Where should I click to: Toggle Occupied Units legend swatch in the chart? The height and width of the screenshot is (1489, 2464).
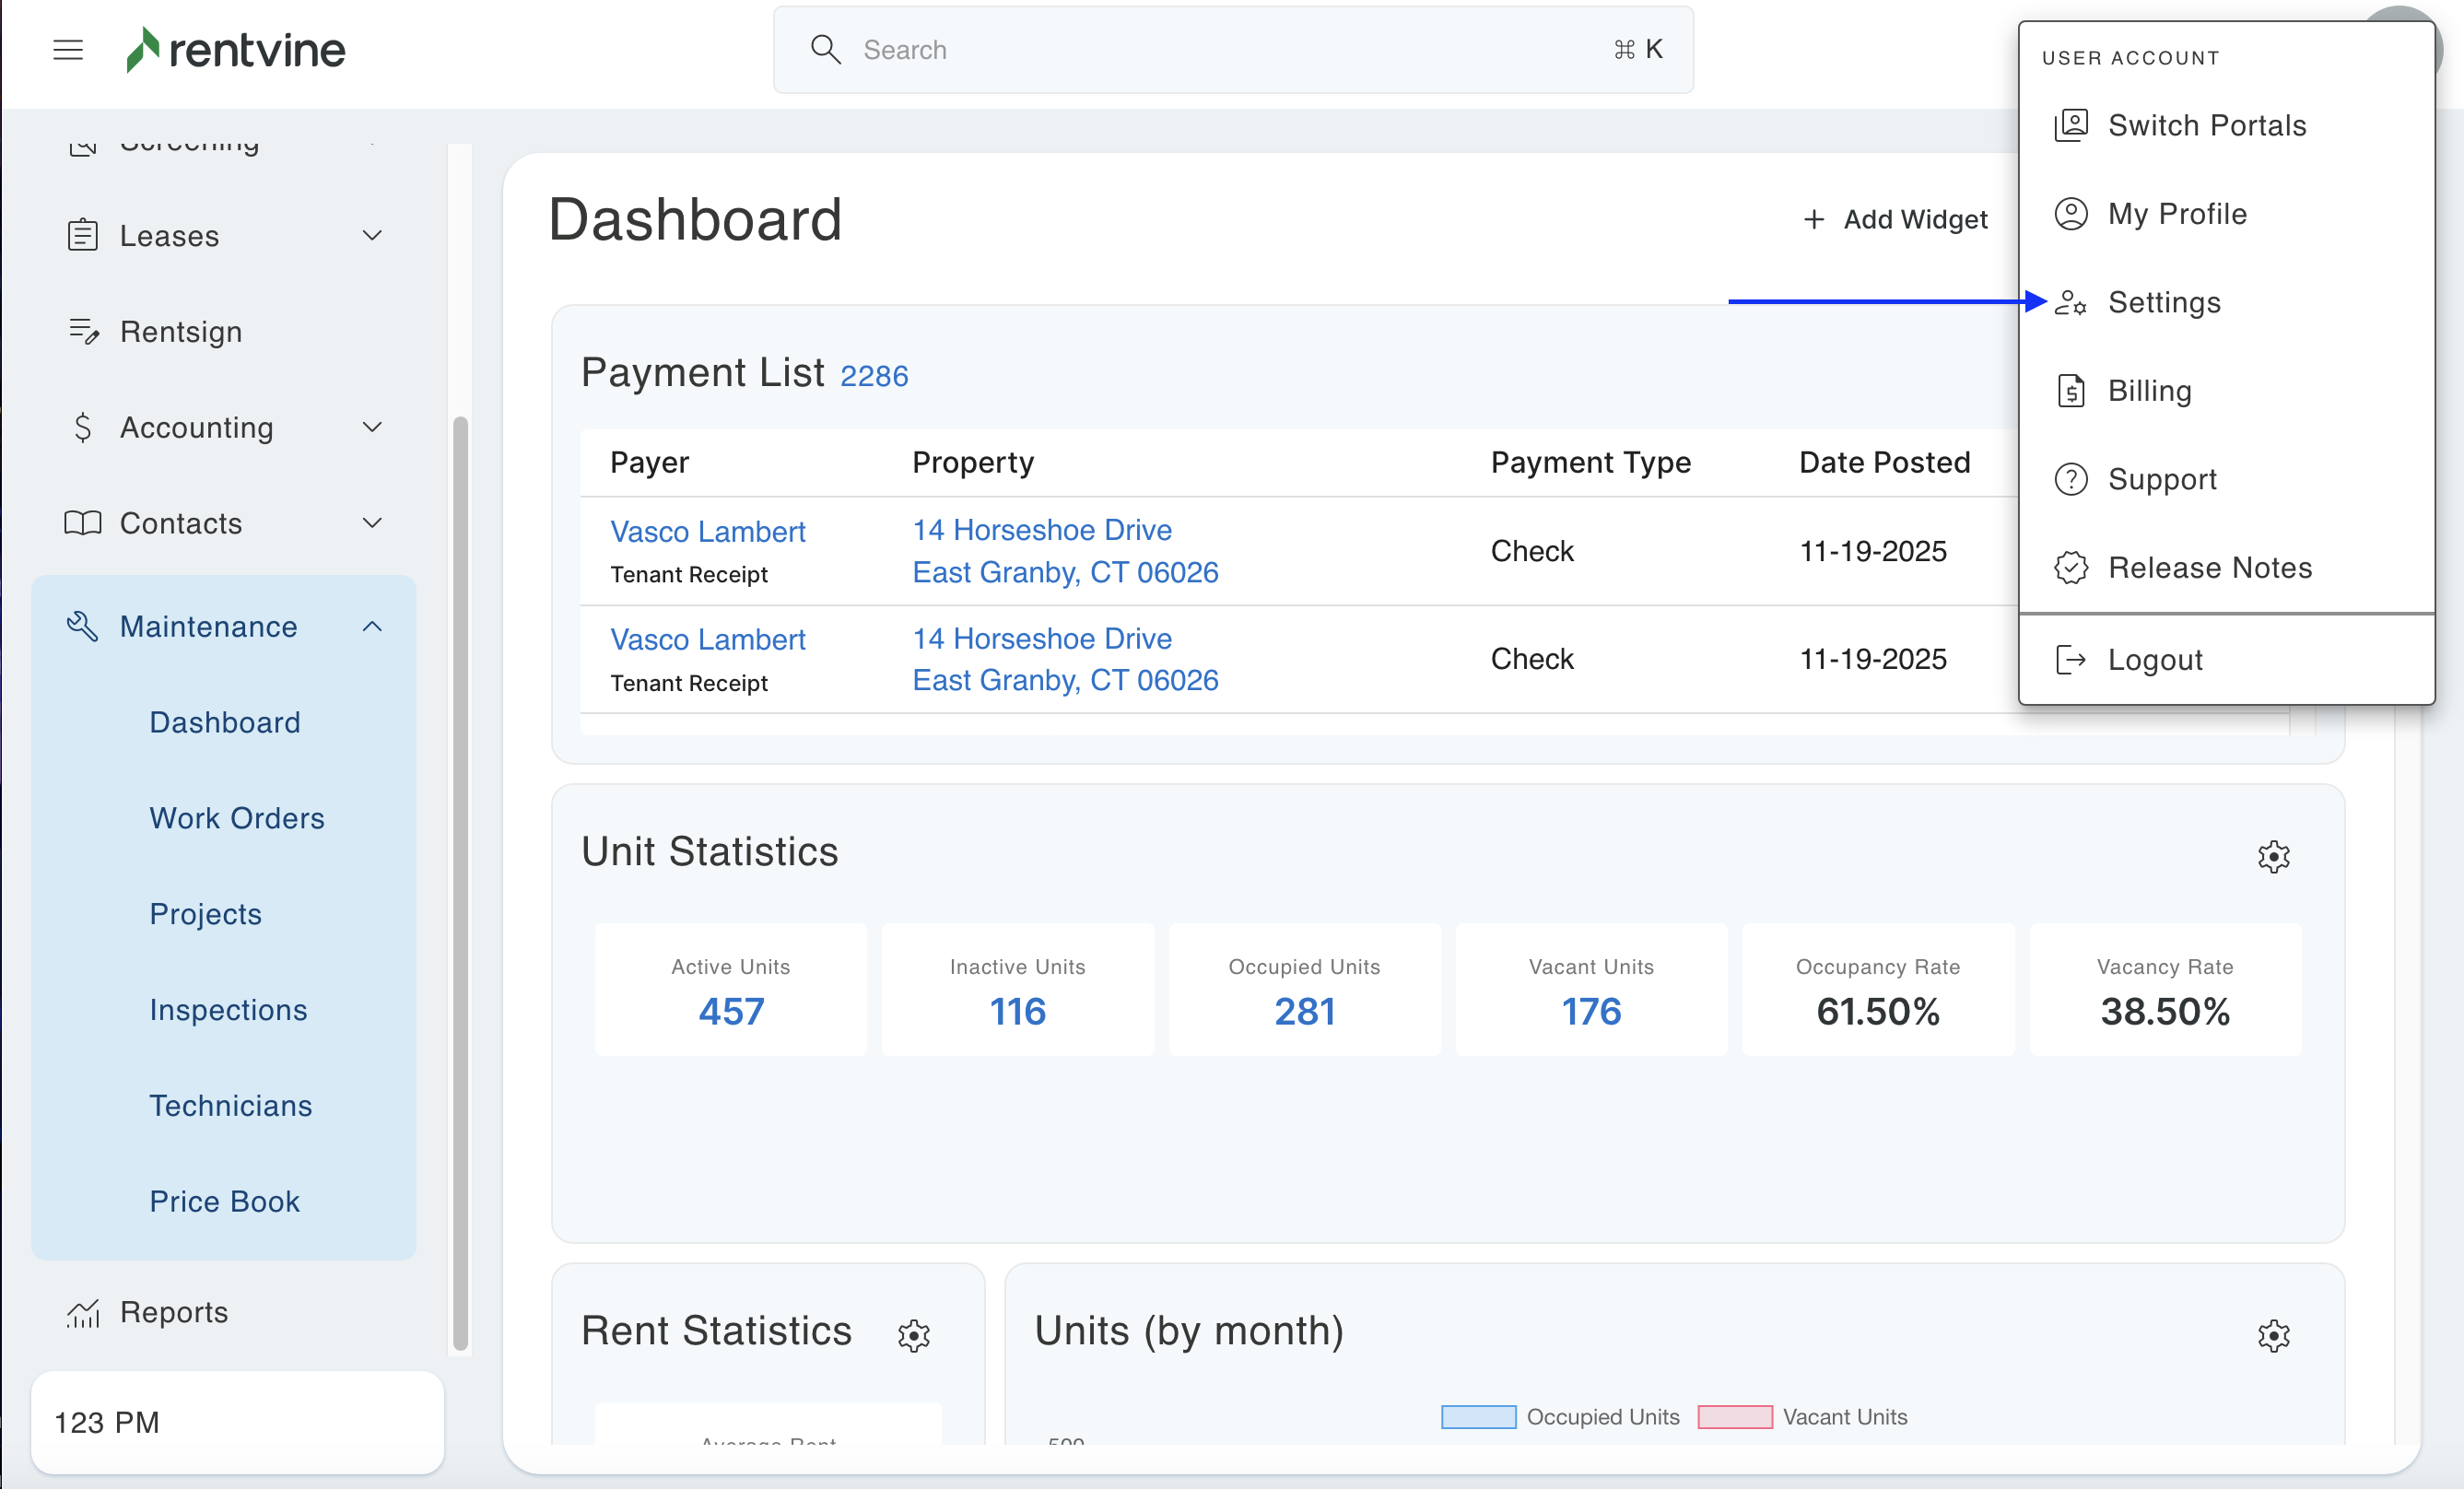pos(1478,1417)
